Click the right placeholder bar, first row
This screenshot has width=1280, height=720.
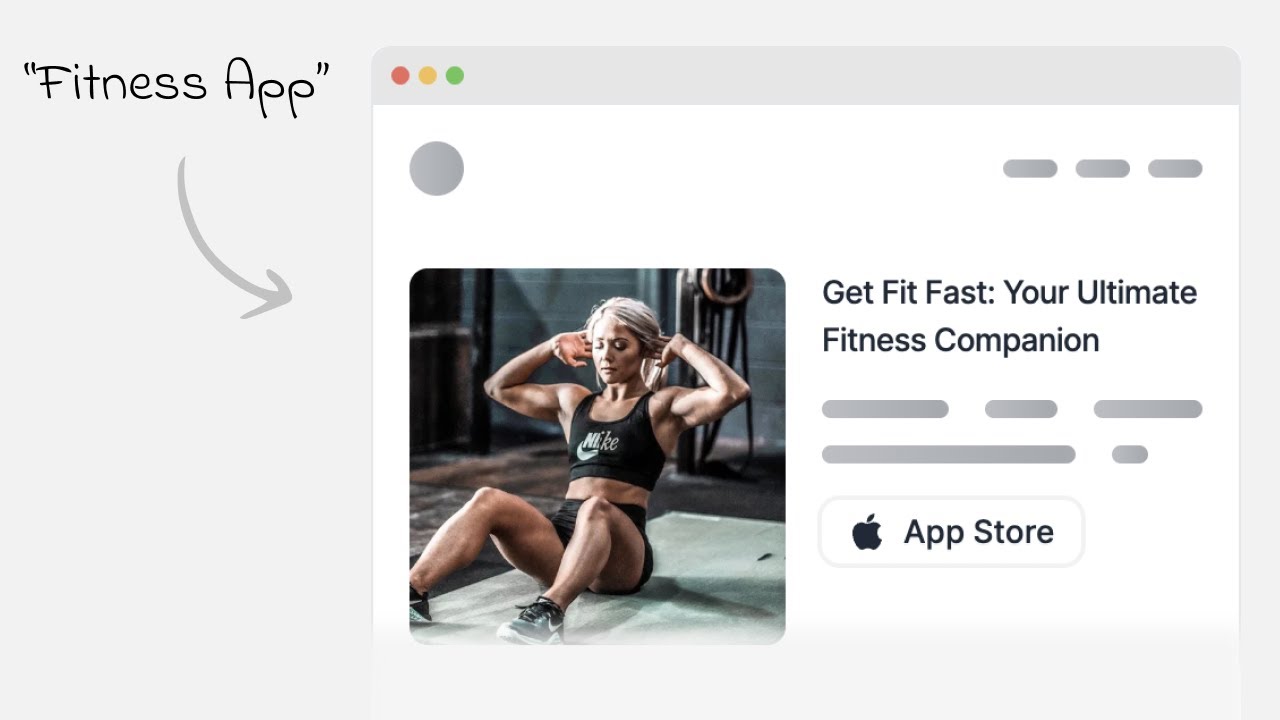[1148, 409]
